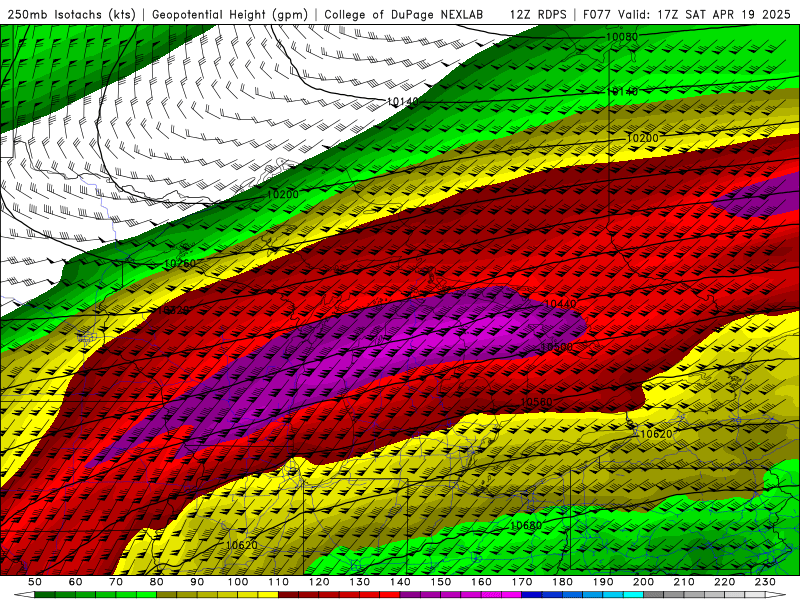Click the 'Geopotential Height (gpm)' title text

point(230,15)
